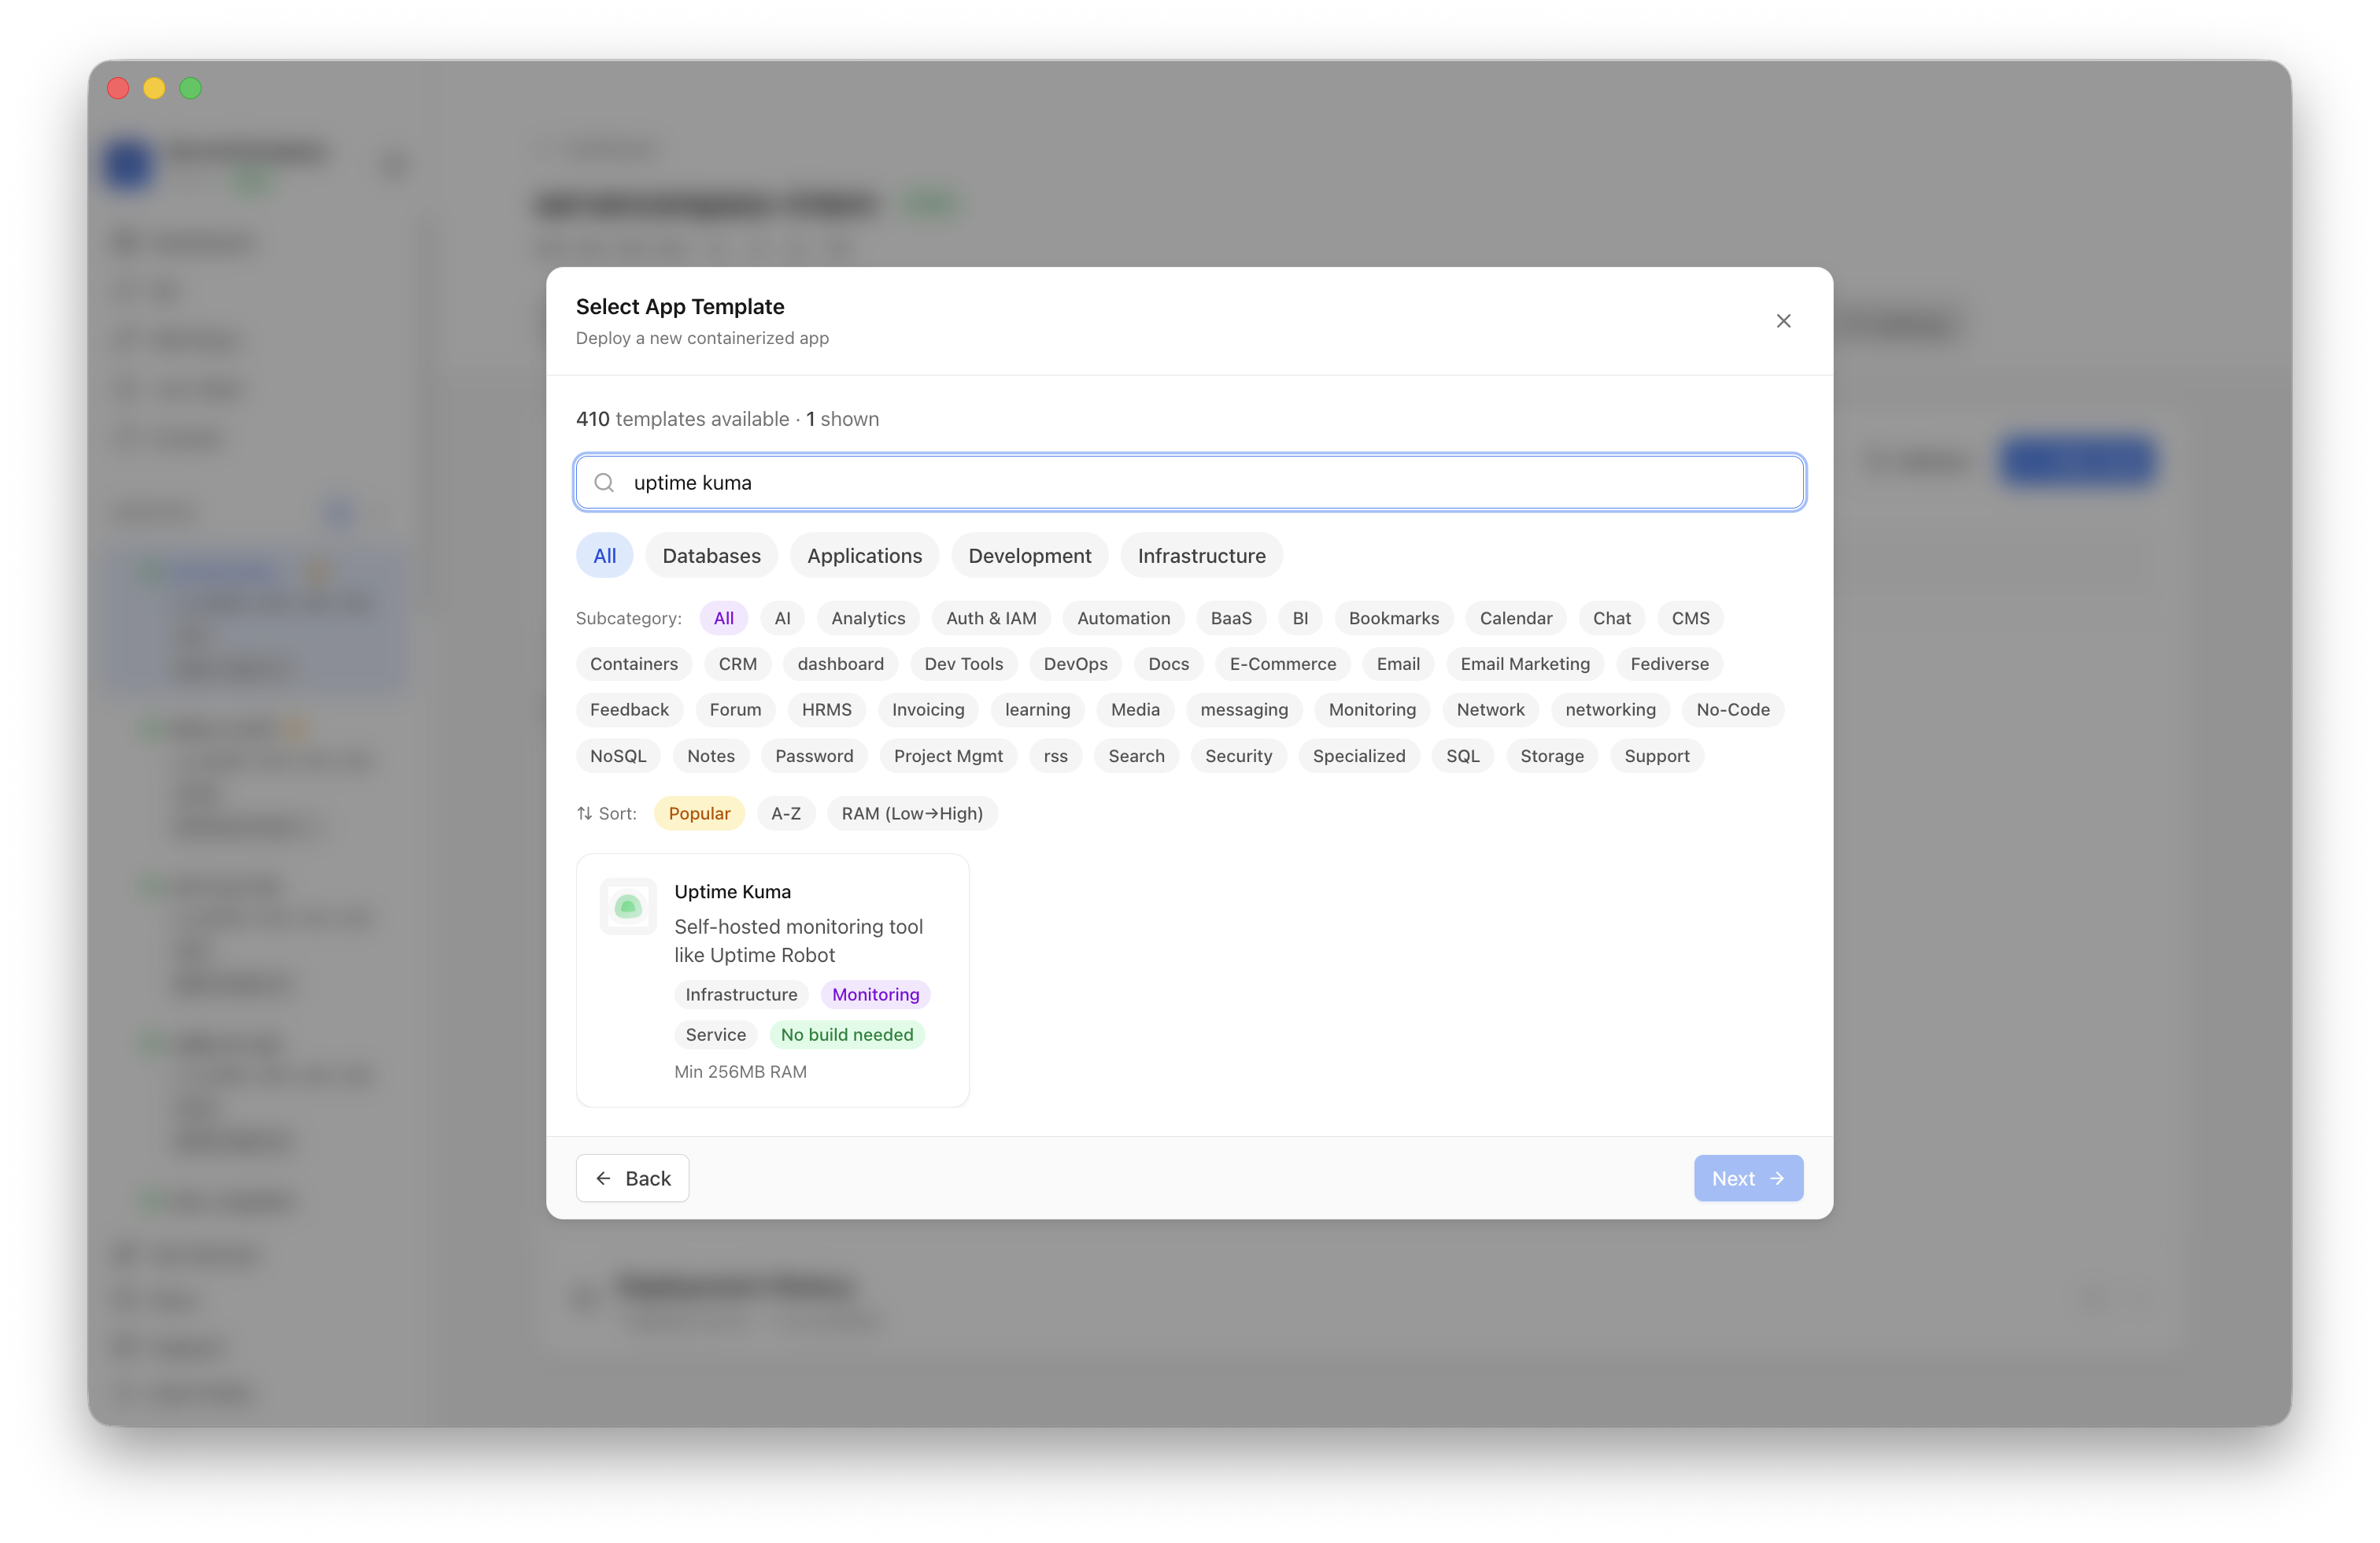Image resolution: width=2380 pixels, height=1543 pixels.
Task: Filter by BI subcategory
Action: (1300, 618)
